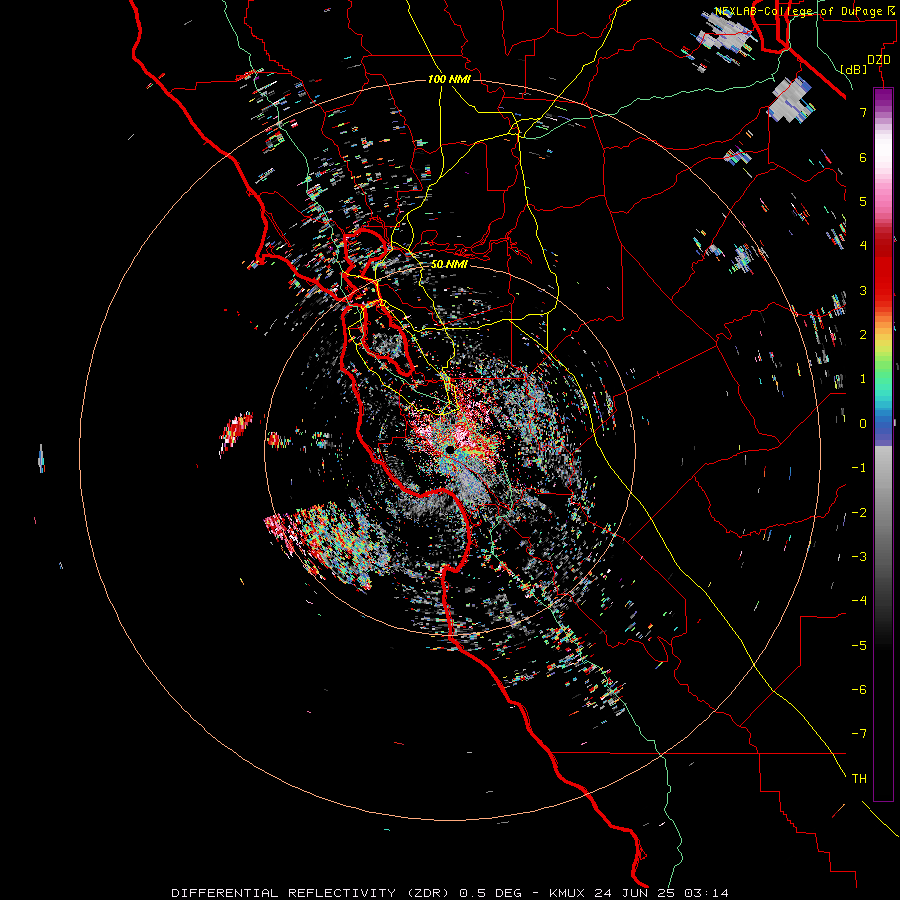Image resolution: width=900 pixels, height=900 pixels.
Task: Click the "6" tick label on the scale
Action: point(863,157)
